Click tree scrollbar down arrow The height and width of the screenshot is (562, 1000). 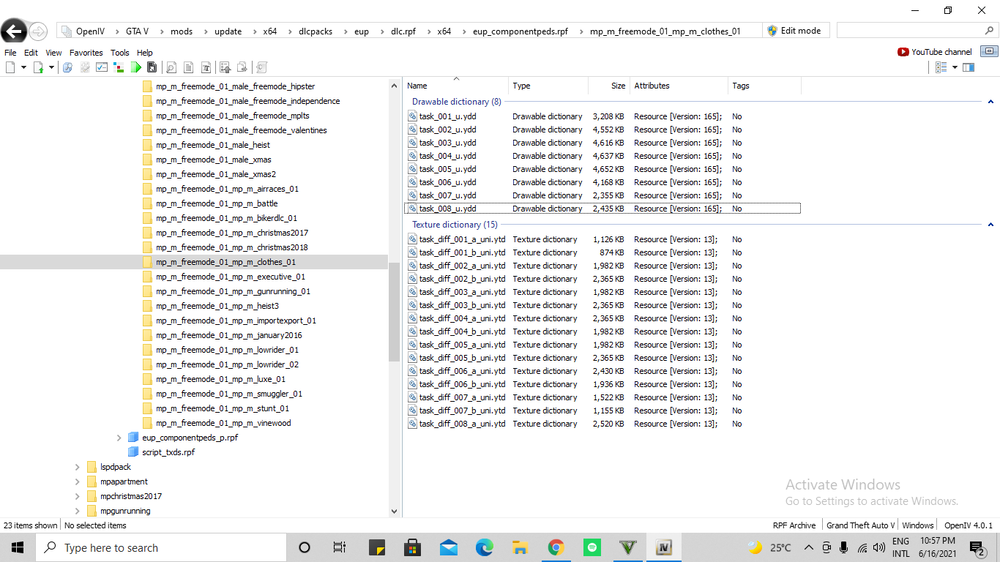click(x=393, y=511)
